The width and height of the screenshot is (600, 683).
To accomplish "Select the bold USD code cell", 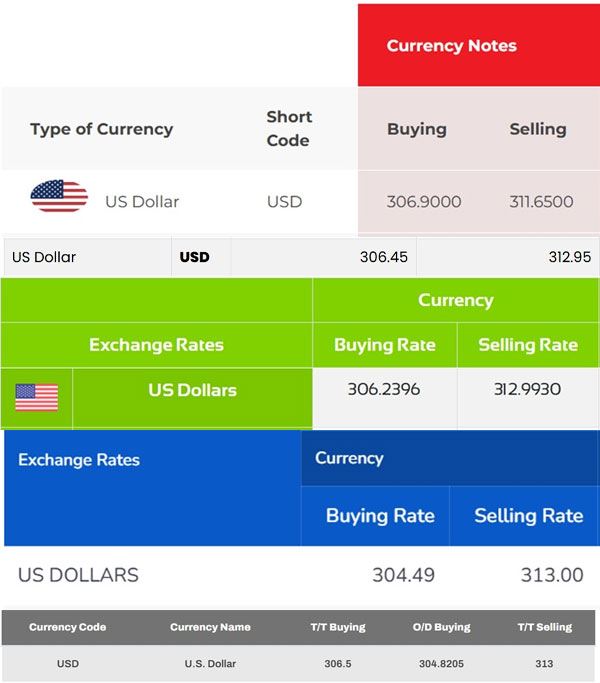I will 195,257.
